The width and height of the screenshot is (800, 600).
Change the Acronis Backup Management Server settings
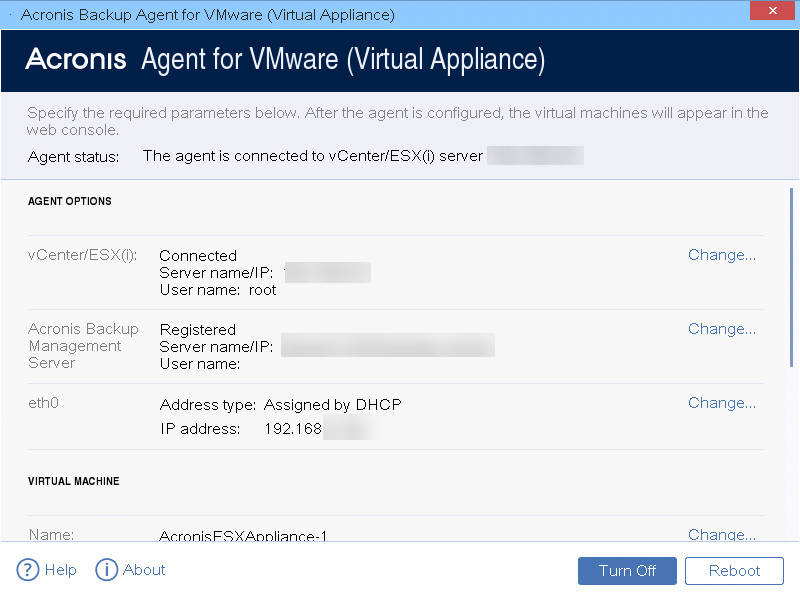(721, 329)
